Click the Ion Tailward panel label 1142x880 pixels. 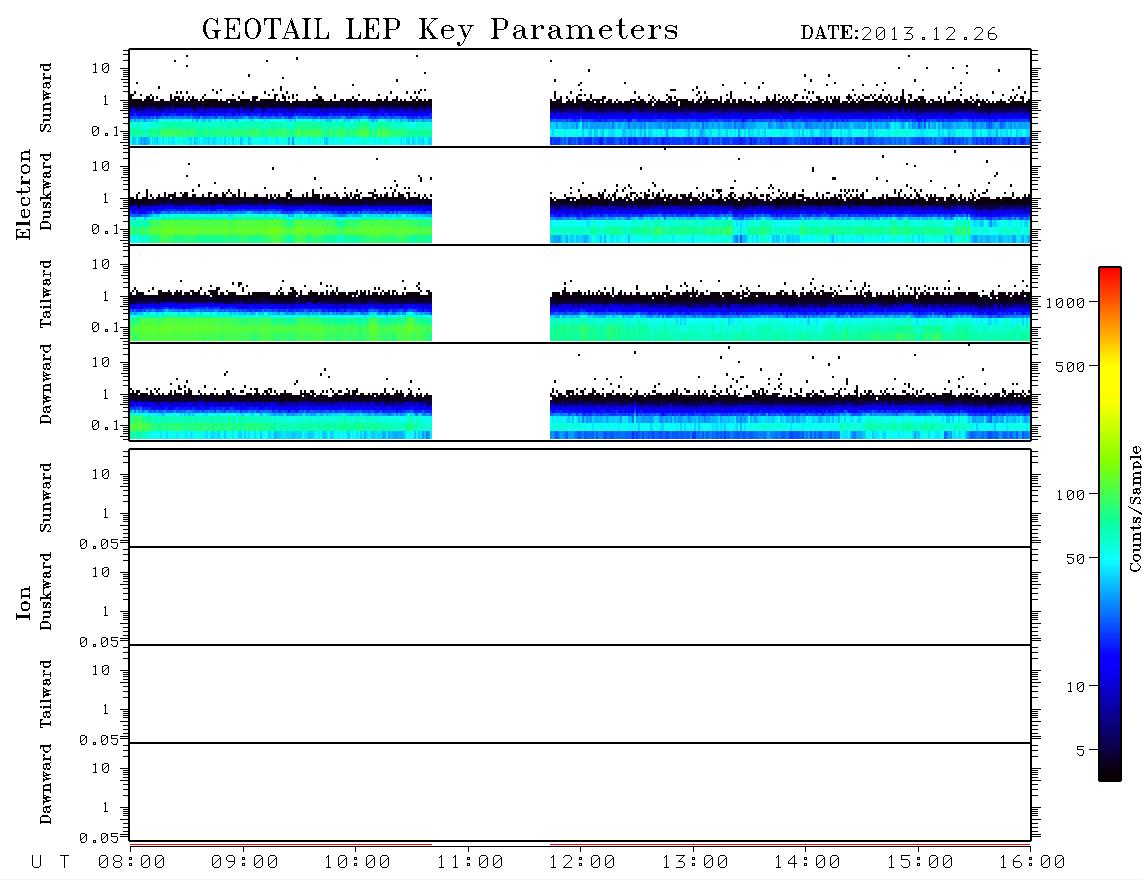pos(46,694)
